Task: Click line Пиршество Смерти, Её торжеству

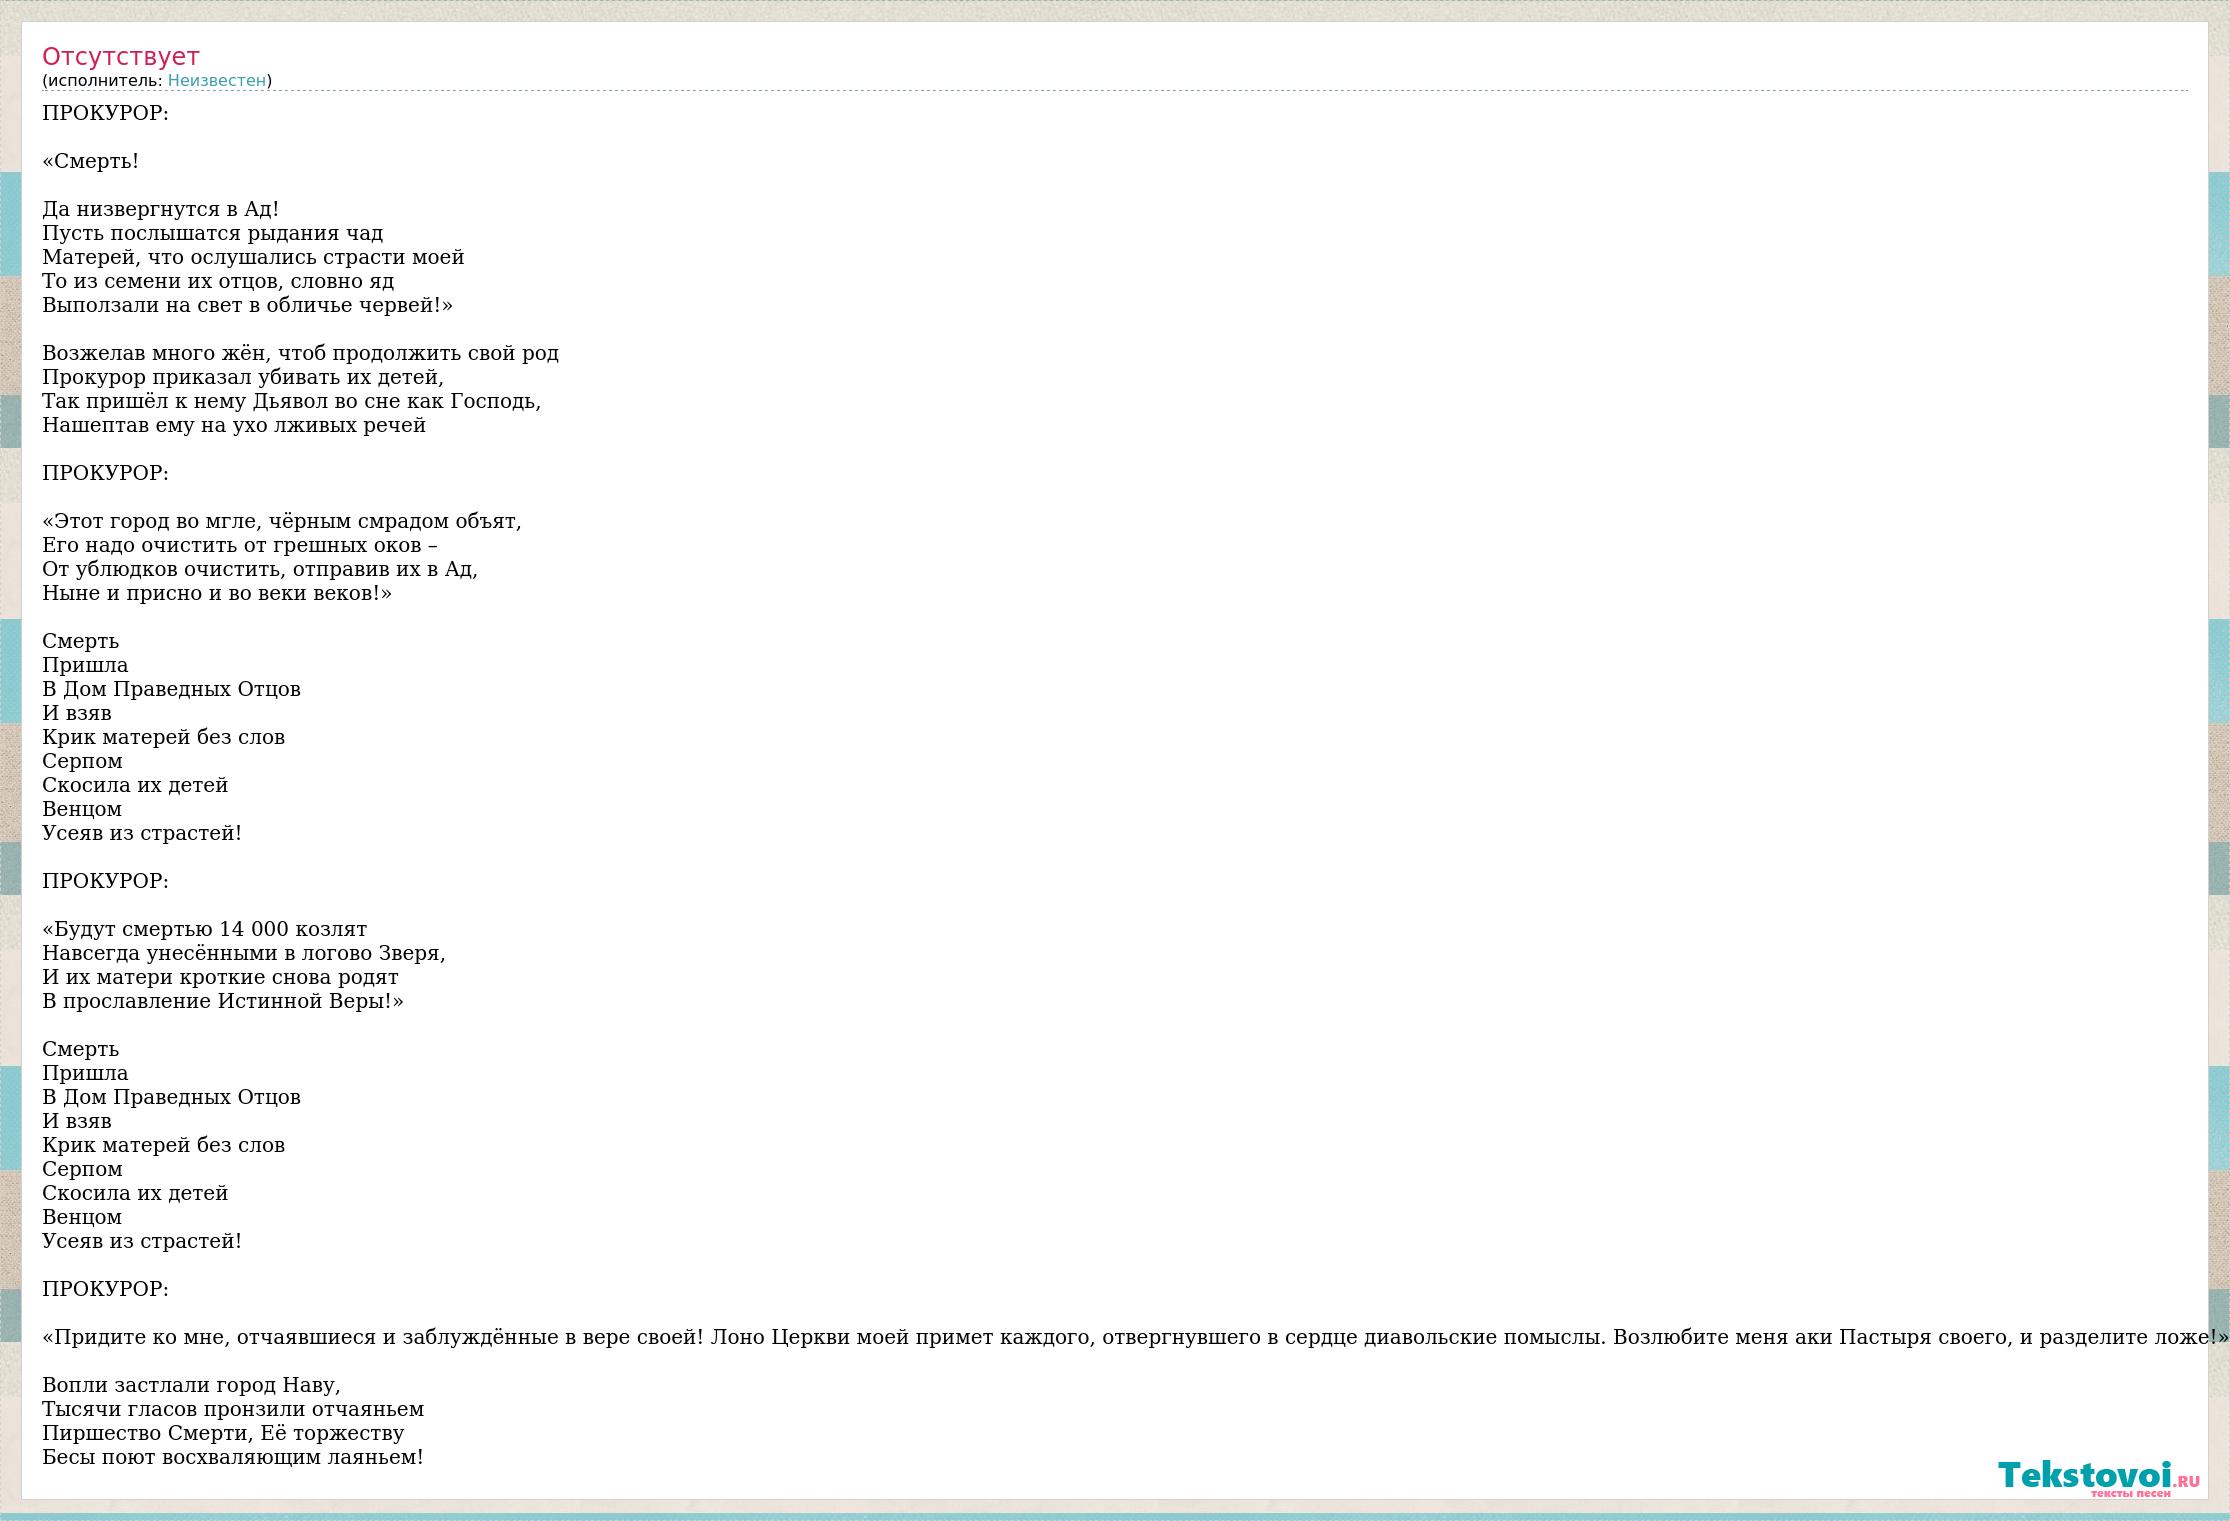Action: pos(223,1433)
